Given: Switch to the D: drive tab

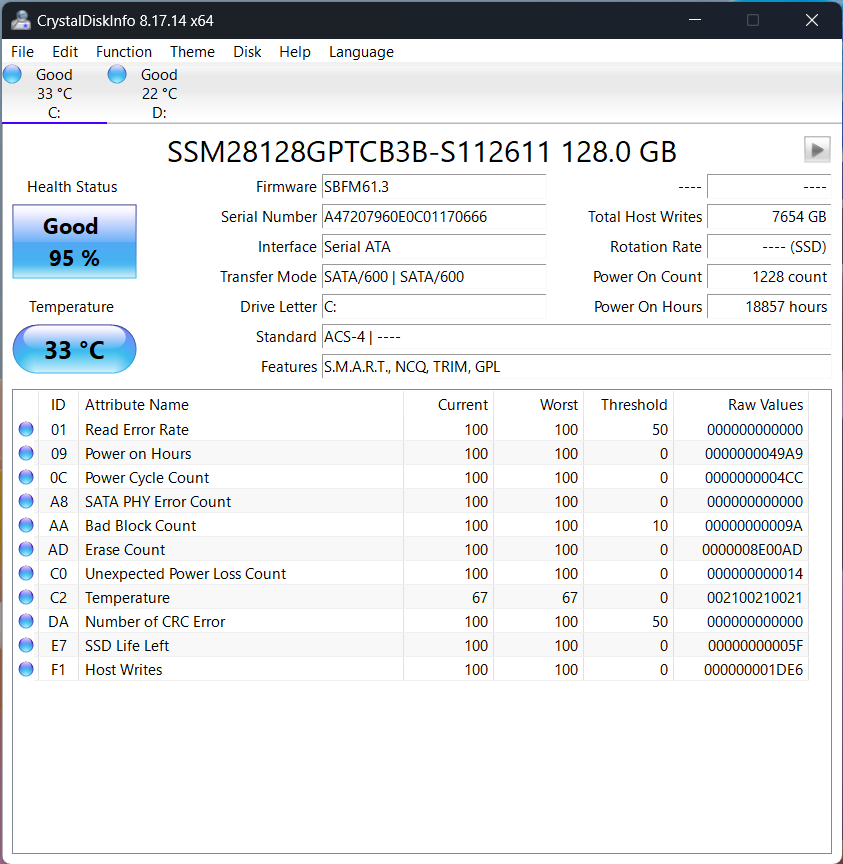Looking at the screenshot, I should point(158,90).
